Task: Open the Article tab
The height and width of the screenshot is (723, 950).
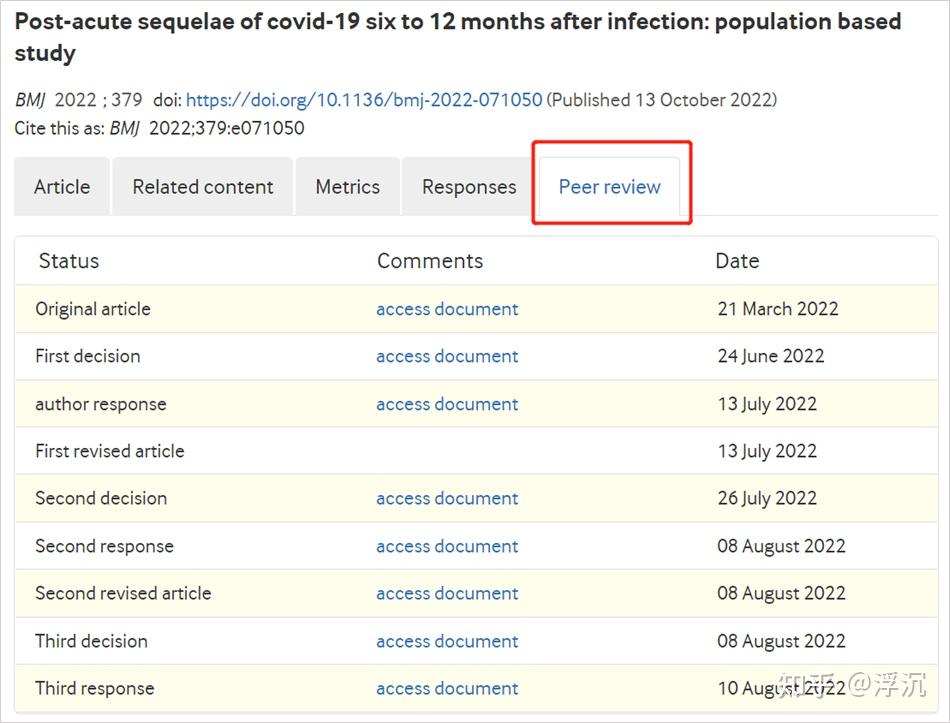Action: click(x=62, y=187)
